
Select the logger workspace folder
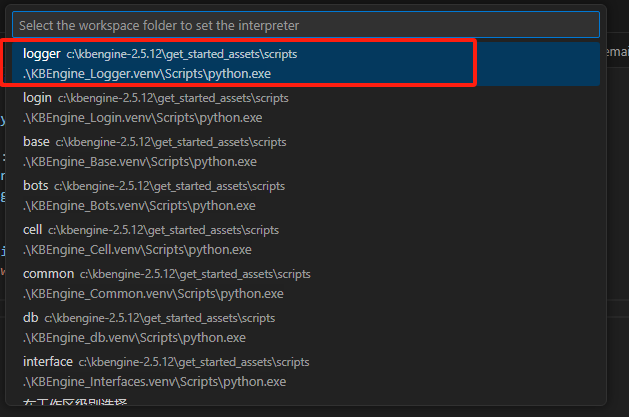coord(306,64)
